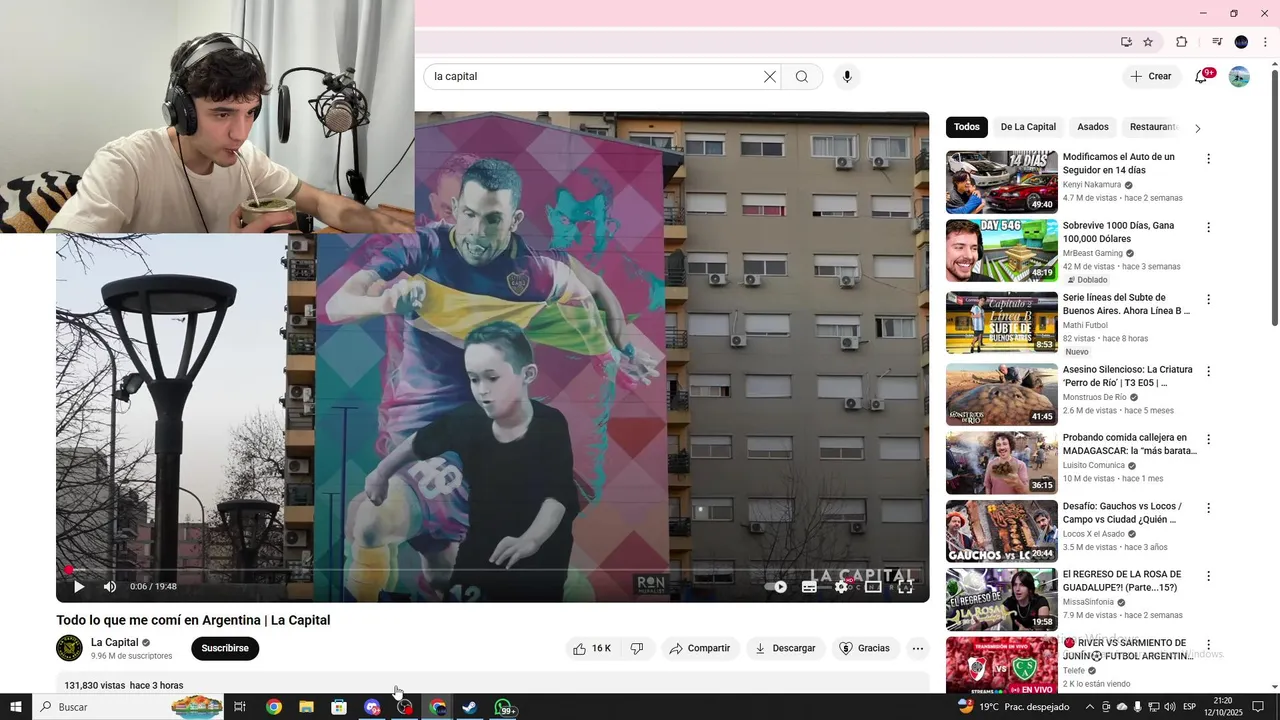Open 'Sobrevive 1000 Días, Gana 100,000 Dólares' title

pos(1119,232)
